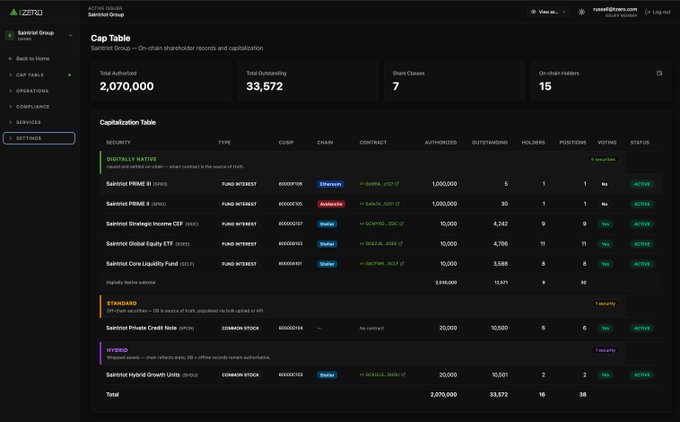Screen dimensions: 680x422
Task: Log out of the account
Action: [658, 12]
